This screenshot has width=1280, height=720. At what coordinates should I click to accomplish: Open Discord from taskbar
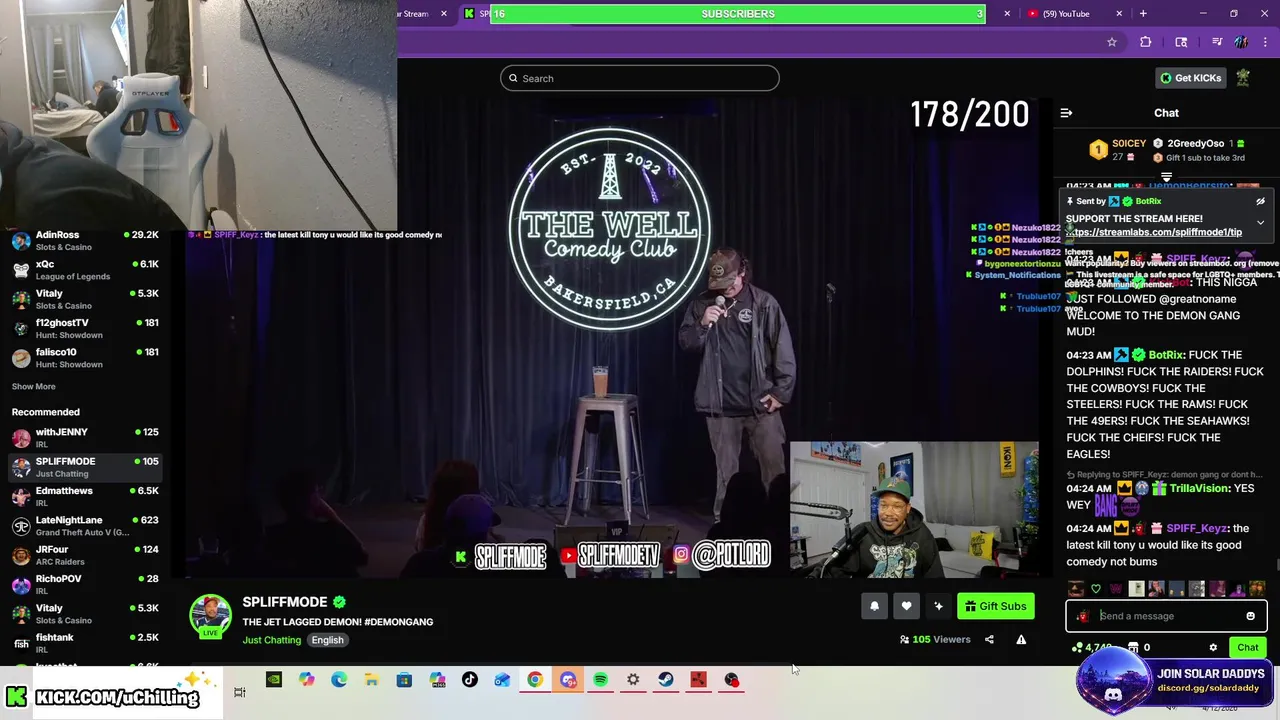pyautogui.click(x=568, y=680)
